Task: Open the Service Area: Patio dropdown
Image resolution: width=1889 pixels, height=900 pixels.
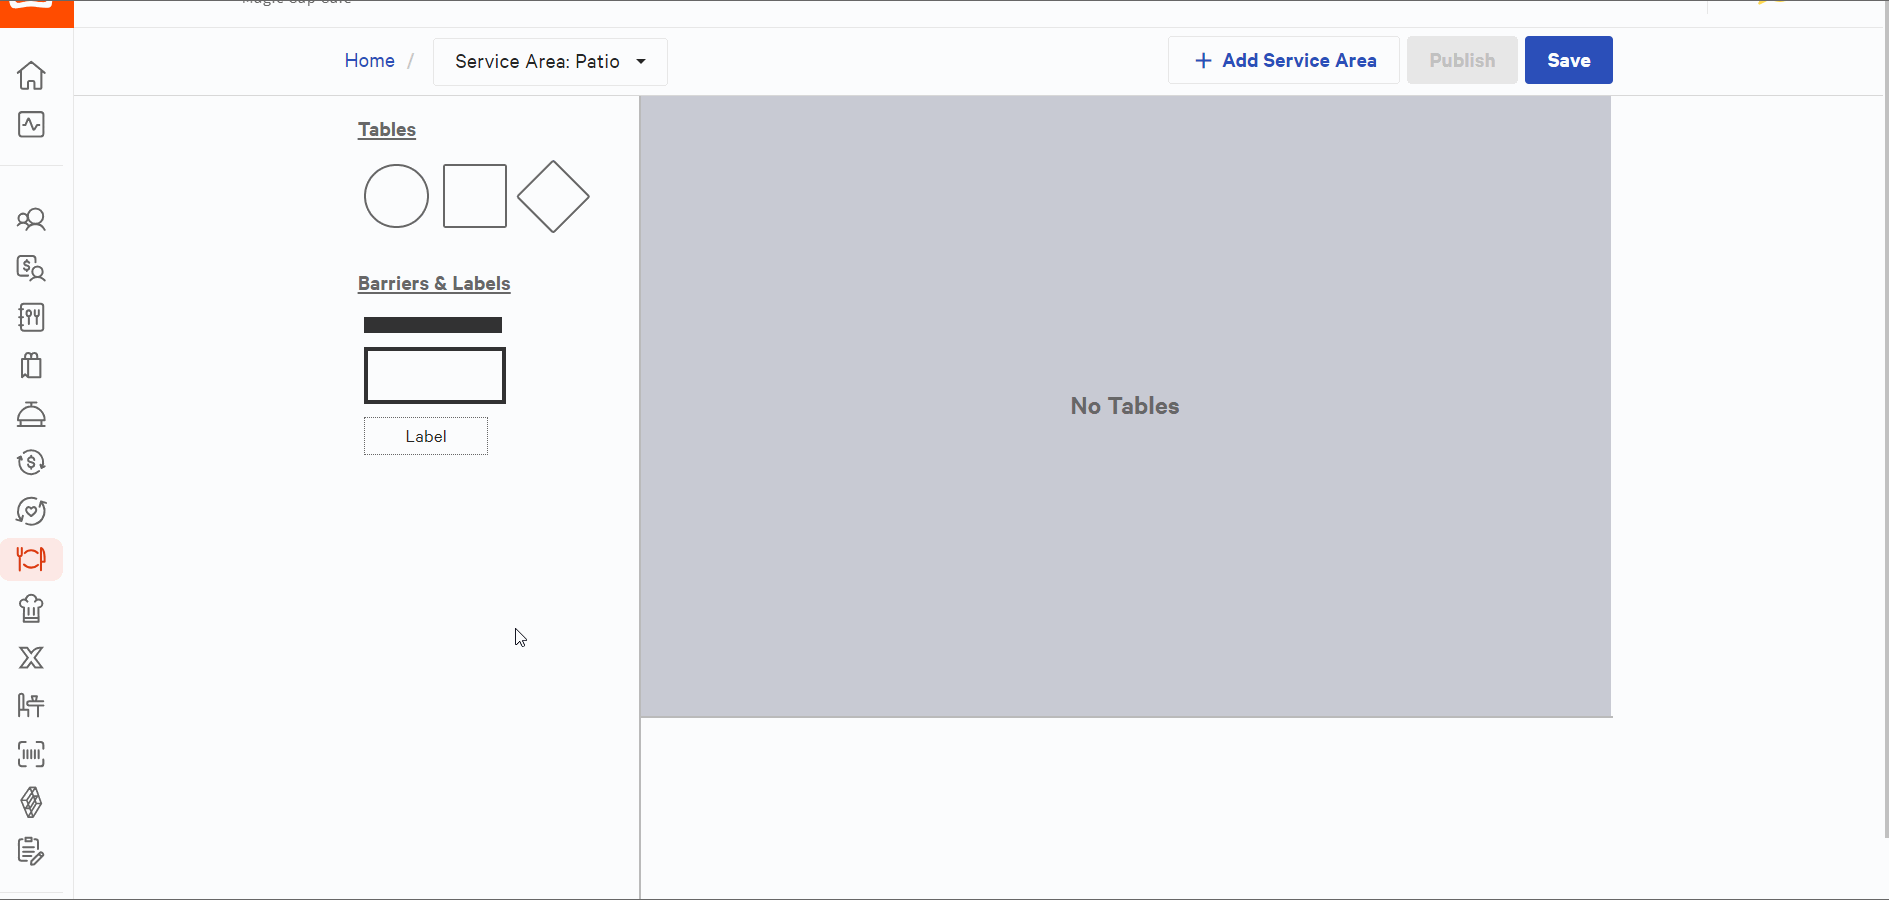Action: point(550,62)
